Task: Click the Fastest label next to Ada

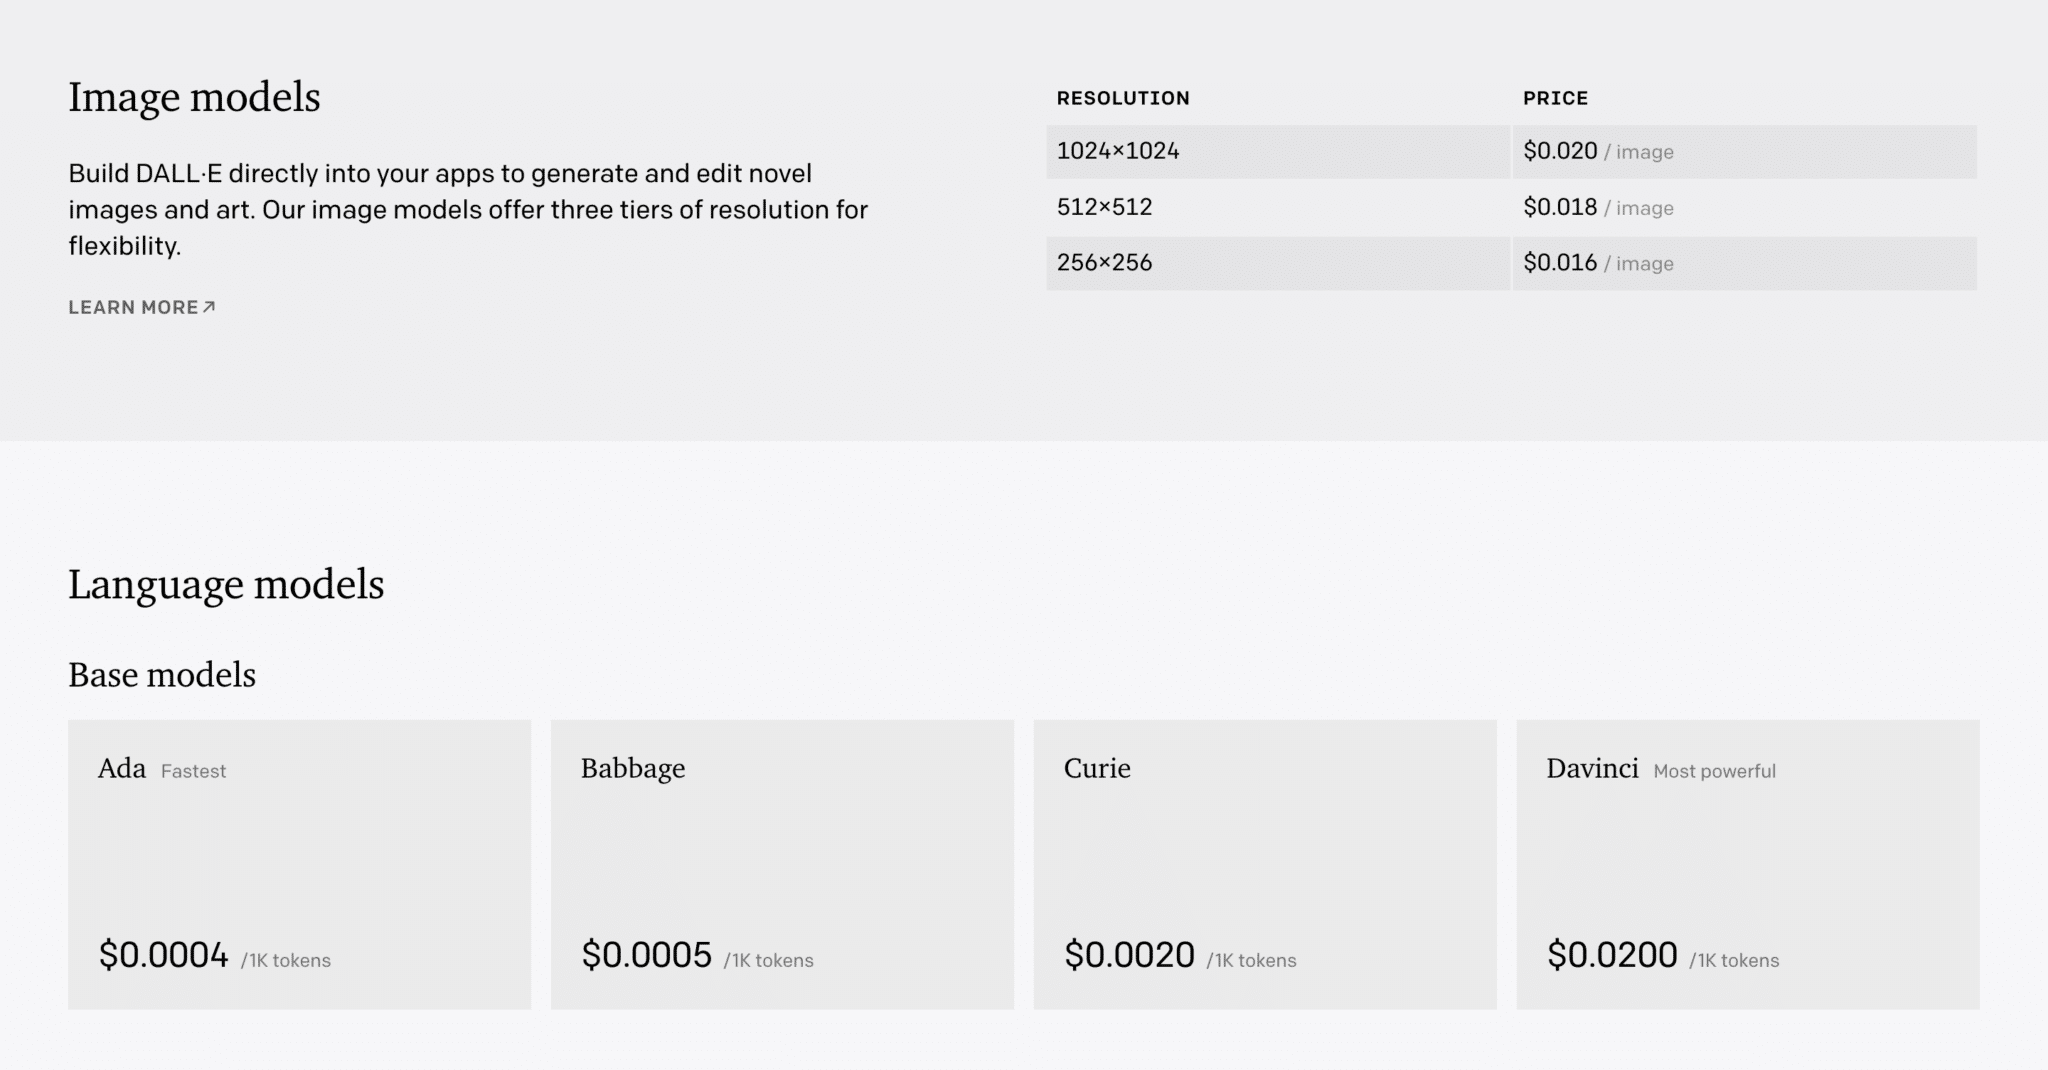Action: [193, 771]
